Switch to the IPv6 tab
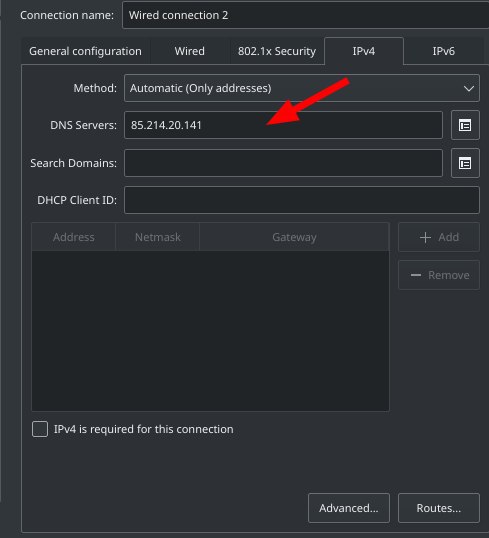The image size is (489, 538). pos(443,51)
